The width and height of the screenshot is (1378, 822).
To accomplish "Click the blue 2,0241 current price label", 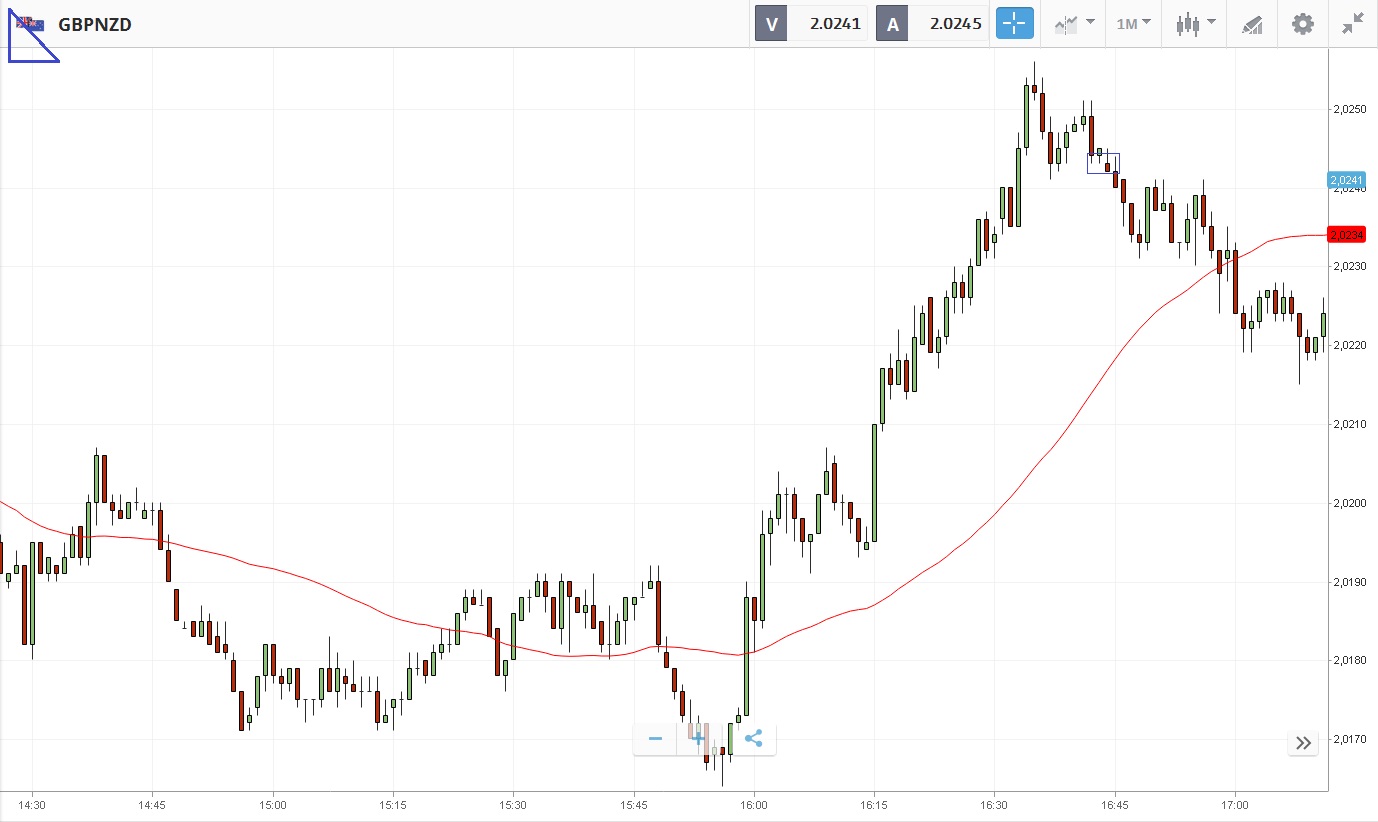I will (1346, 181).
